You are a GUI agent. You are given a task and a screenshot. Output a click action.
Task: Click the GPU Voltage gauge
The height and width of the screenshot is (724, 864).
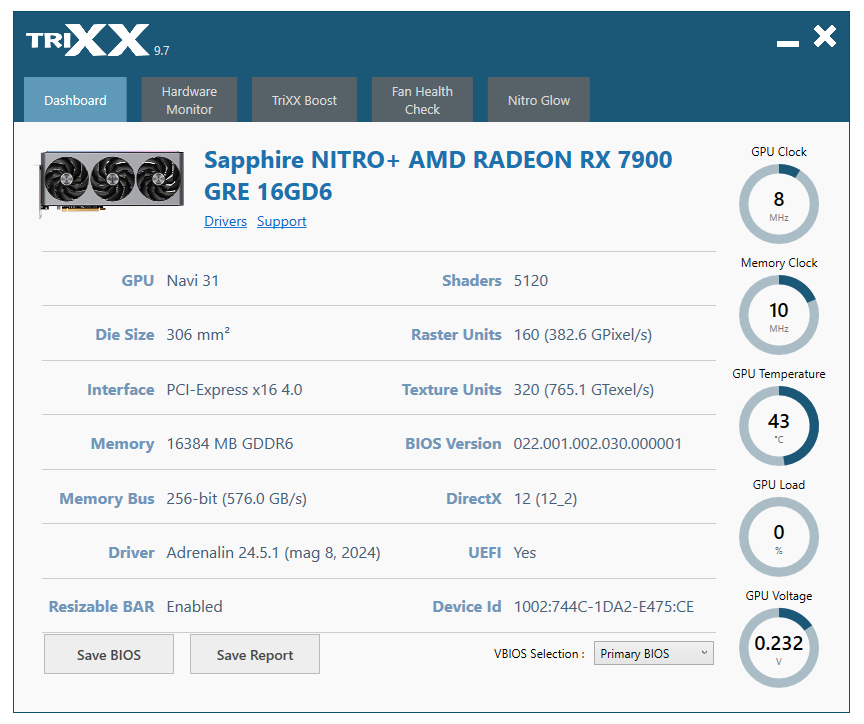pyautogui.click(x=779, y=648)
